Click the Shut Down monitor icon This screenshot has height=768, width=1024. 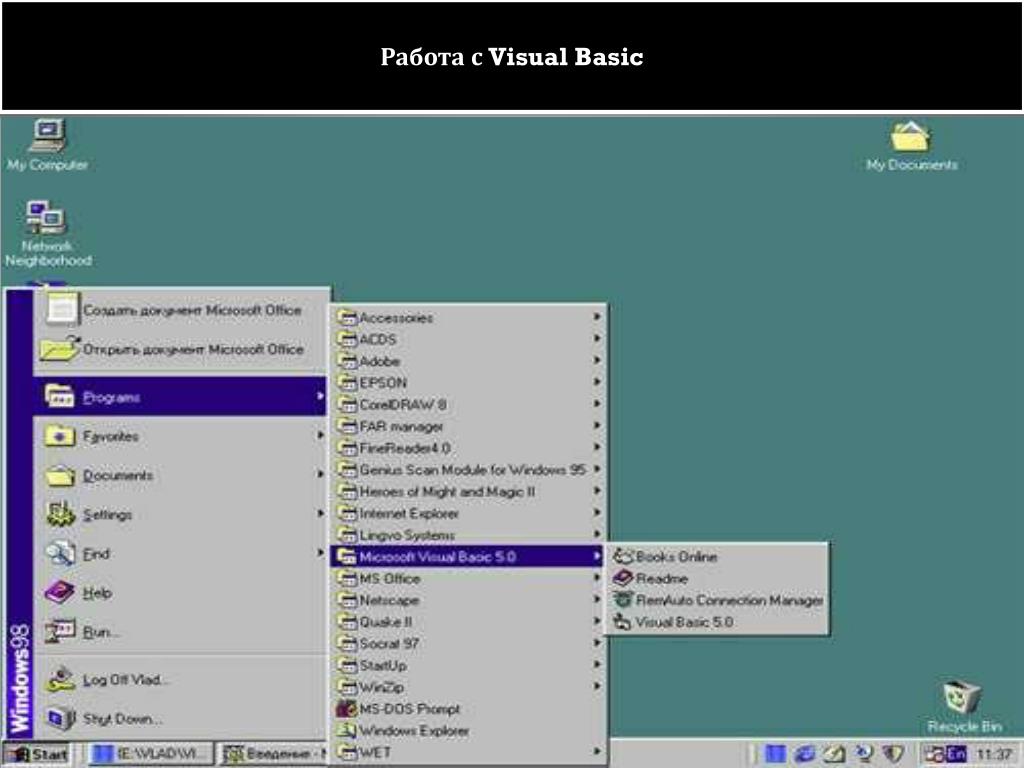(x=61, y=719)
